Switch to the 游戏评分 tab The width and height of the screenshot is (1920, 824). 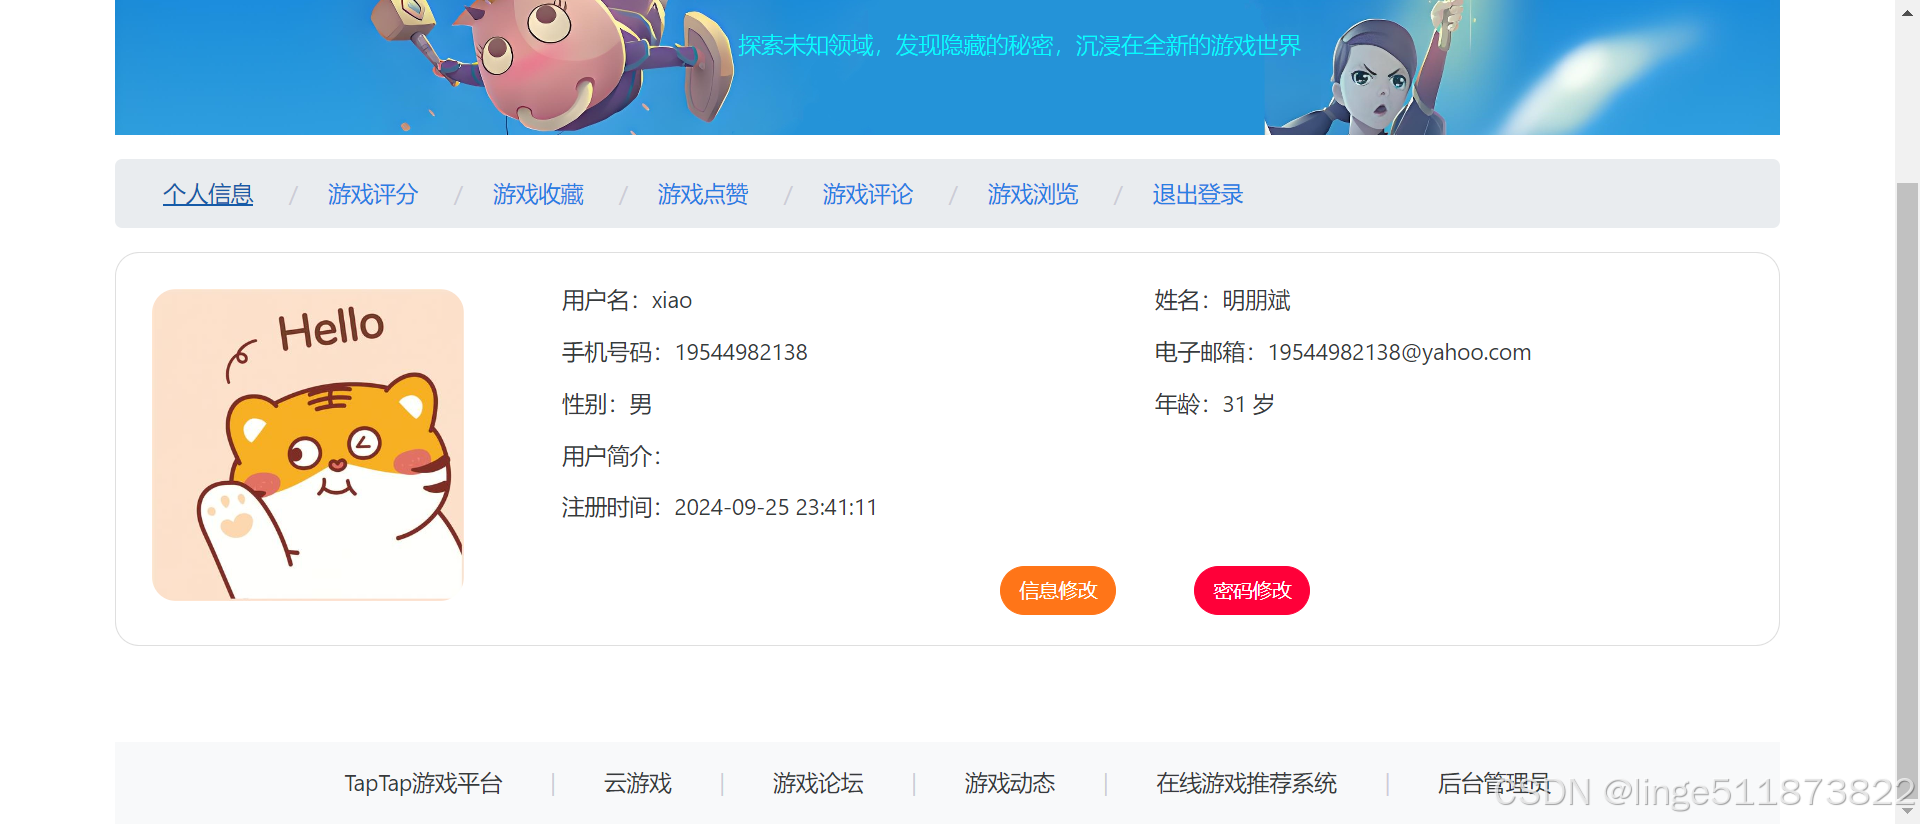click(x=373, y=194)
